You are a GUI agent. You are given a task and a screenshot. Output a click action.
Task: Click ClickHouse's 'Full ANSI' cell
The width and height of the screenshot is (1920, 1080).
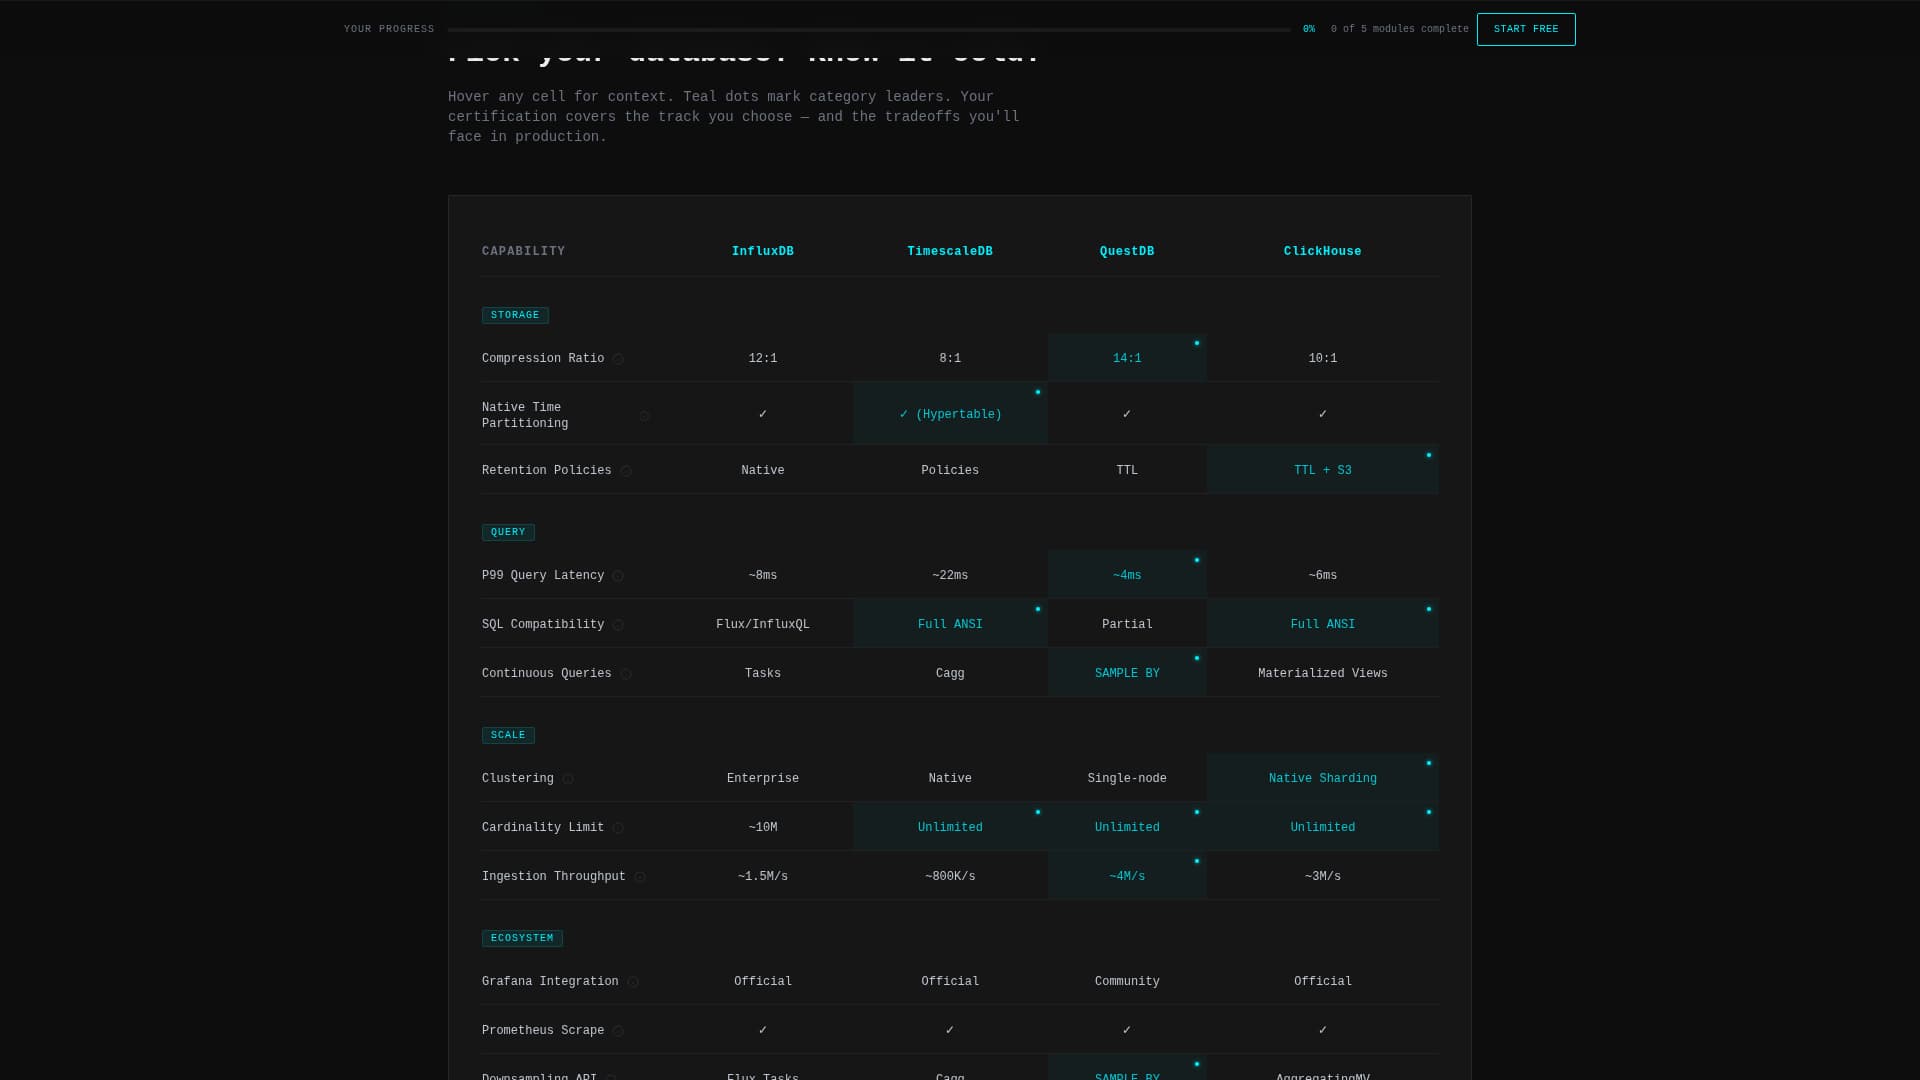(x=1322, y=624)
